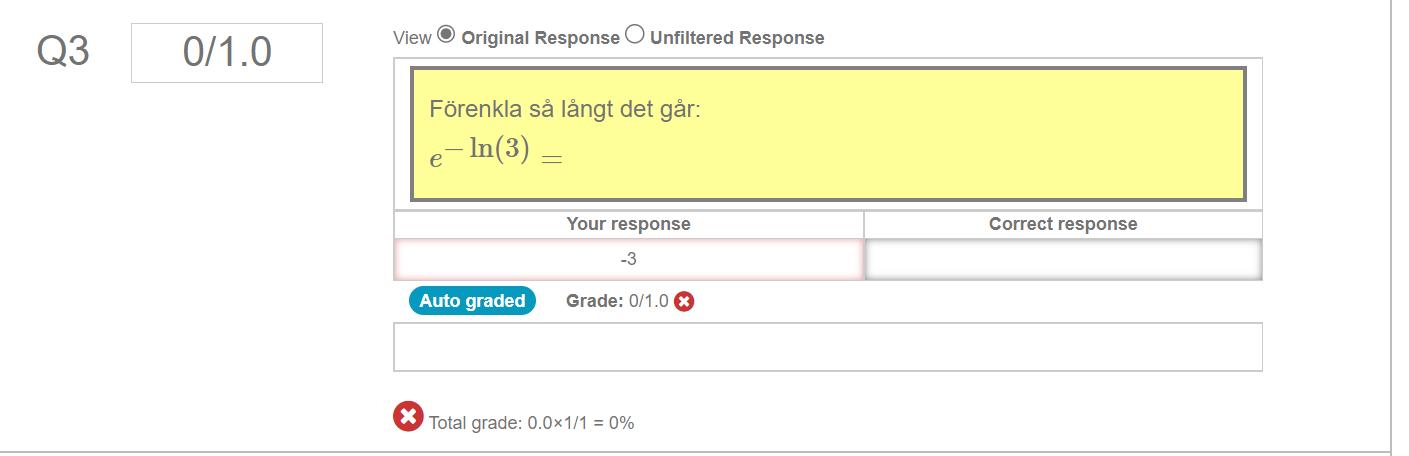This screenshot has width=1409, height=456.
Task: Click the Auto graded badge
Action: 472,301
